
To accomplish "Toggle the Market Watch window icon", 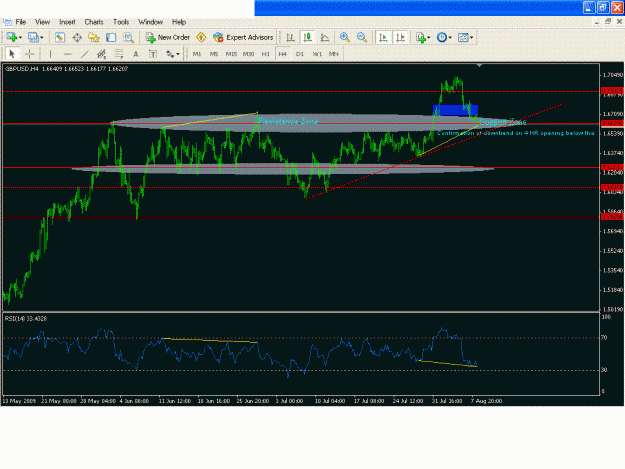I will click(60, 37).
